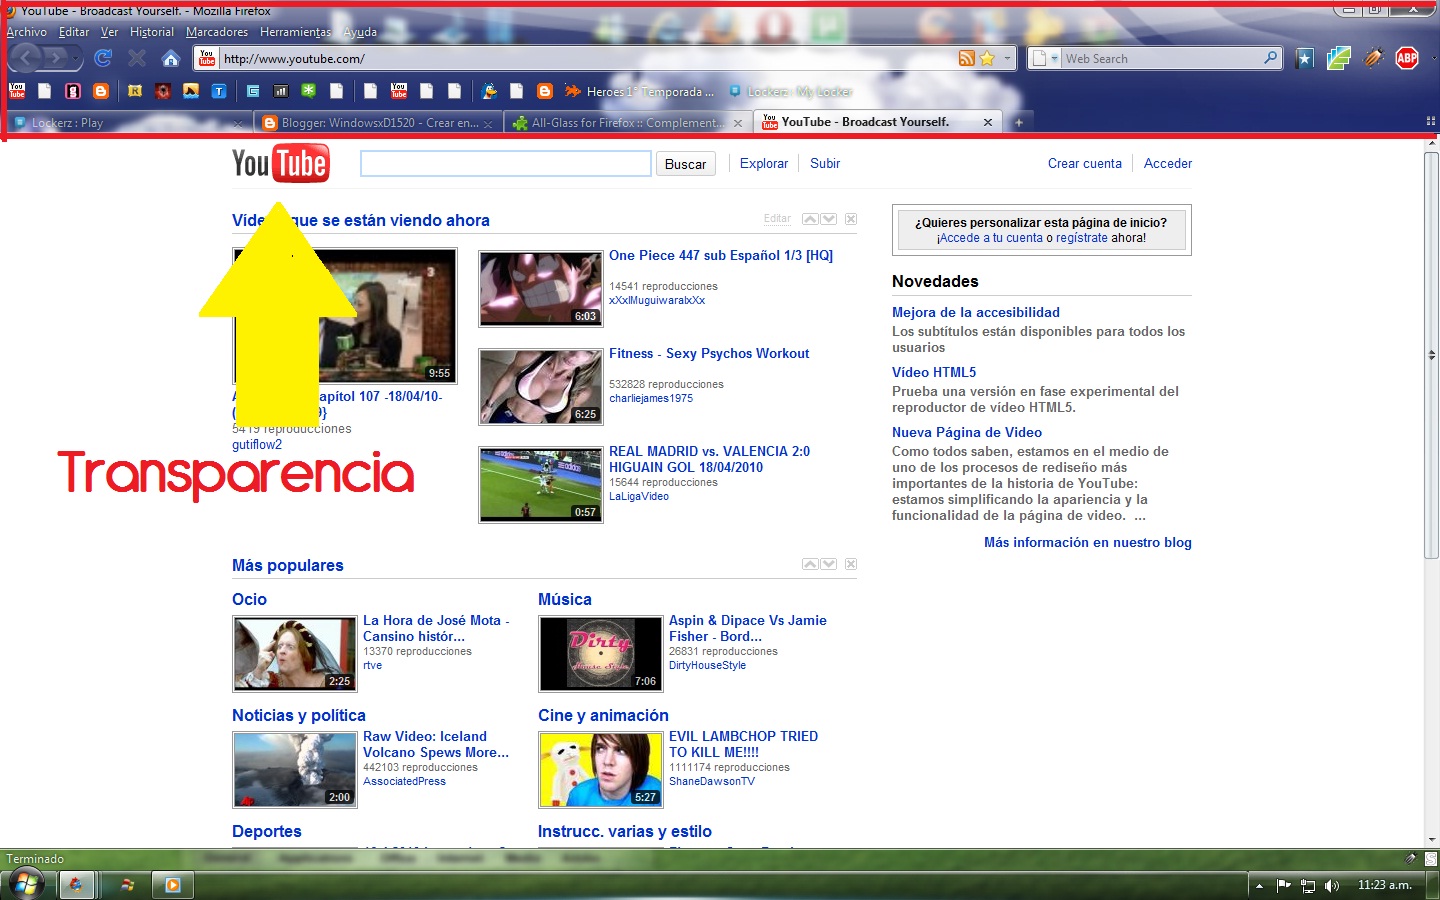
Task: Focus the YouTube search input field
Action: tap(506, 164)
